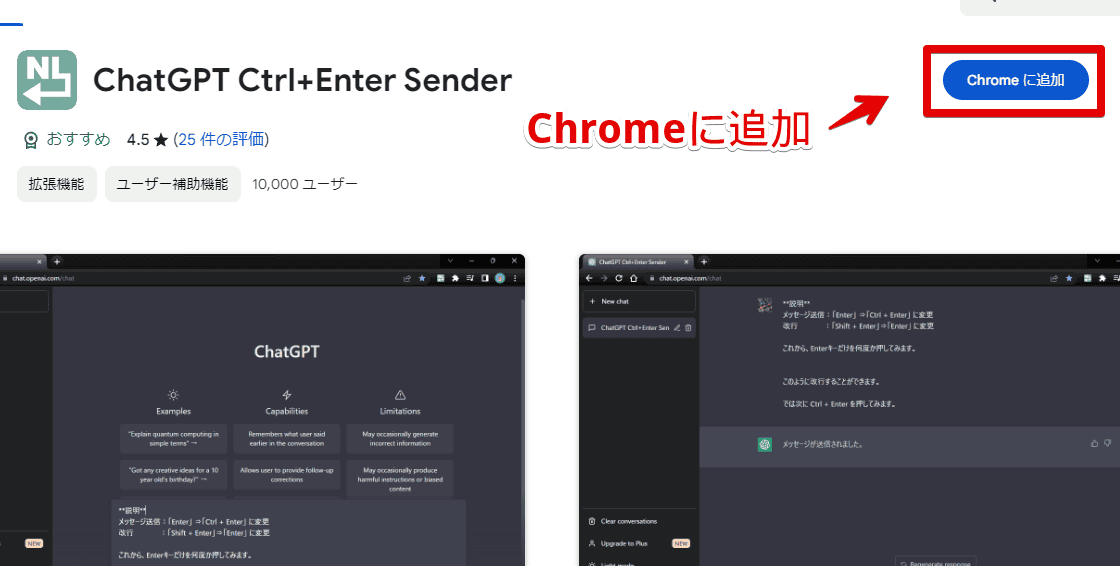Add the extension with the Chrome に追加 button
The image size is (1120, 566).
1015,80
